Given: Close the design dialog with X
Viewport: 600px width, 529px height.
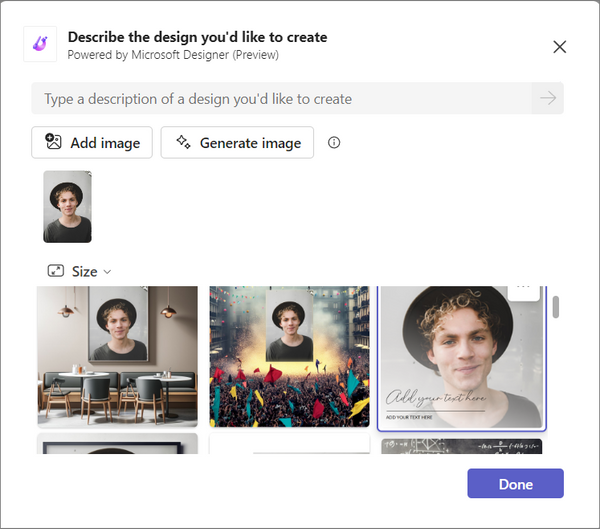Looking at the screenshot, I should tap(559, 47).
